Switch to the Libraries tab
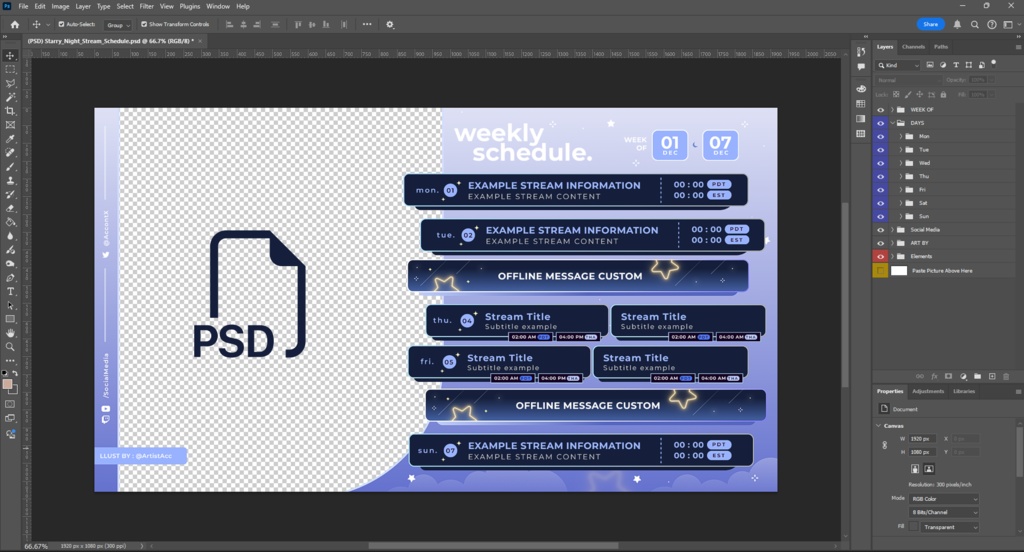 pos(964,391)
